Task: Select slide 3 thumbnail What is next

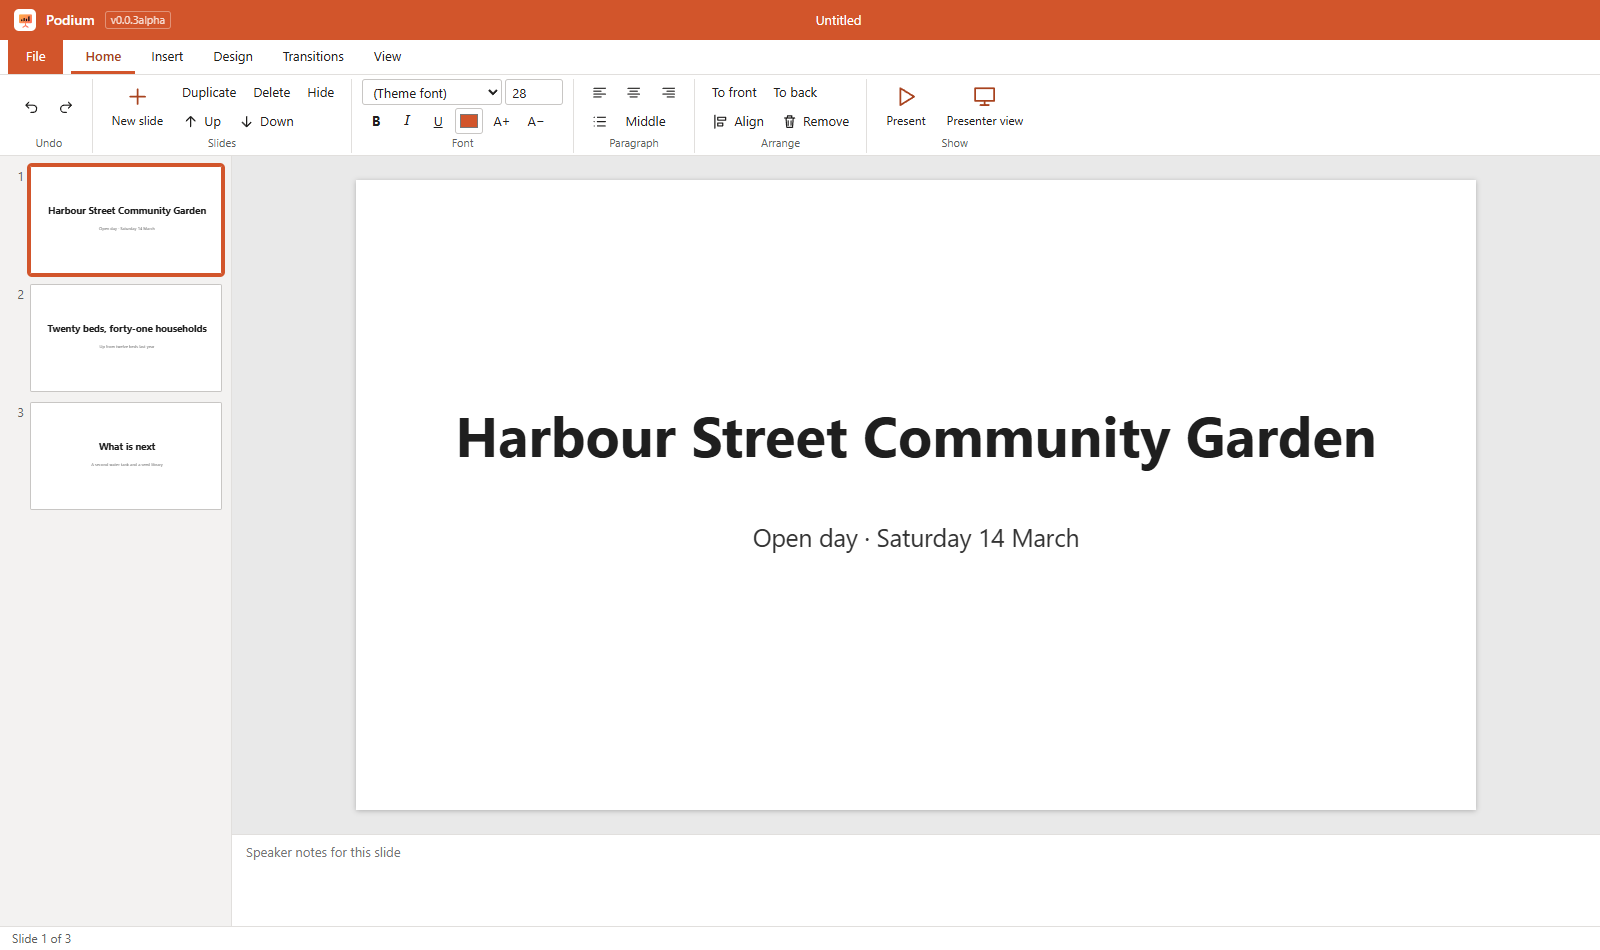Action: (x=126, y=456)
